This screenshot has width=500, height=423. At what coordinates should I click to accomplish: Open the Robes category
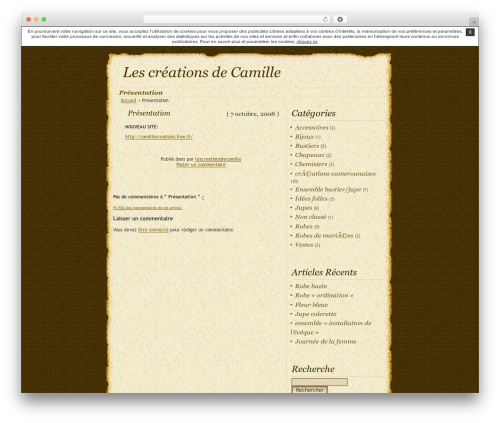click(303, 226)
